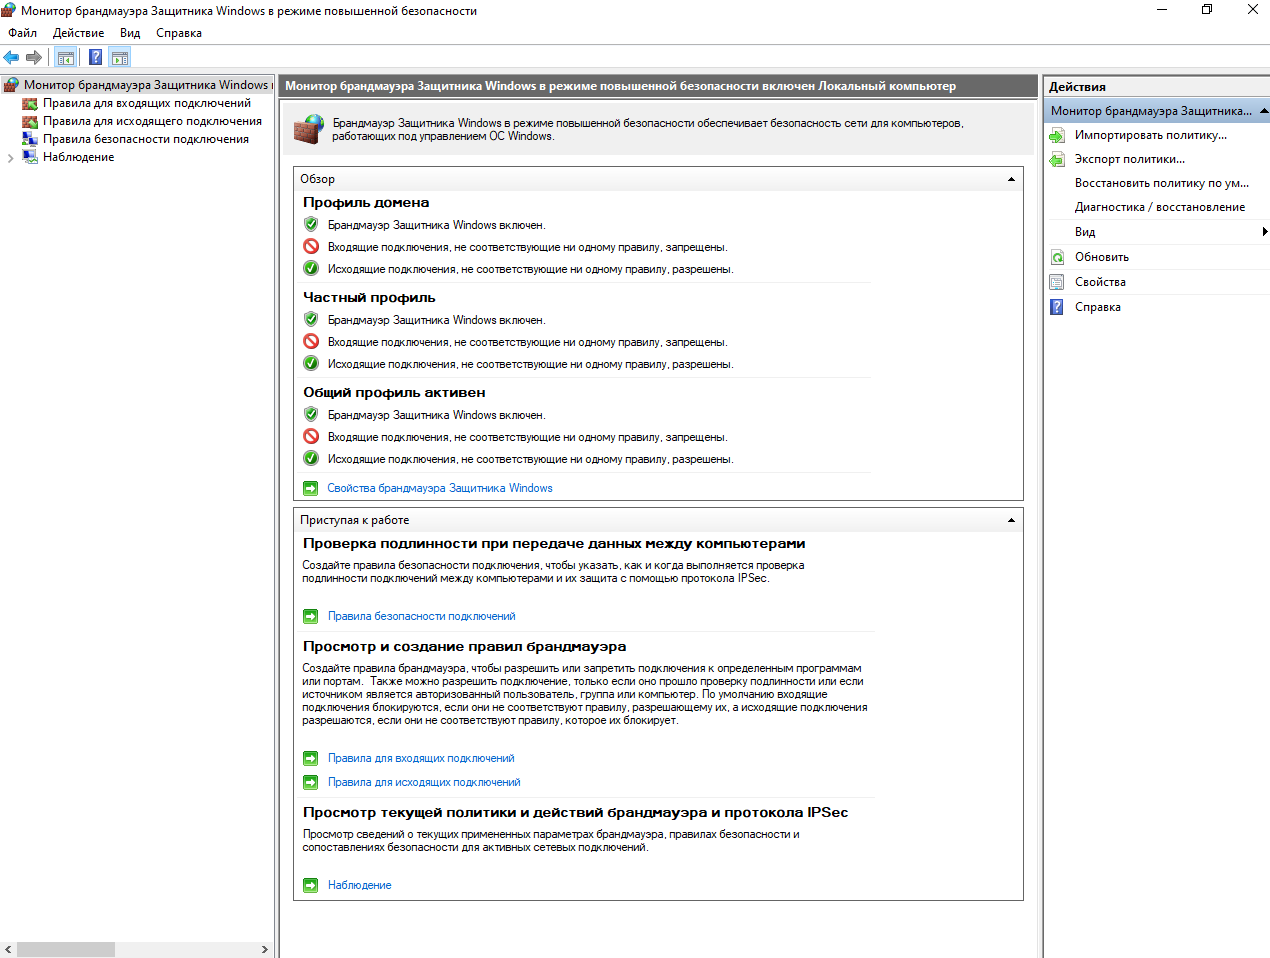The width and height of the screenshot is (1270, 958).
Task: Open the Файл menu
Action: tap(22, 33)
